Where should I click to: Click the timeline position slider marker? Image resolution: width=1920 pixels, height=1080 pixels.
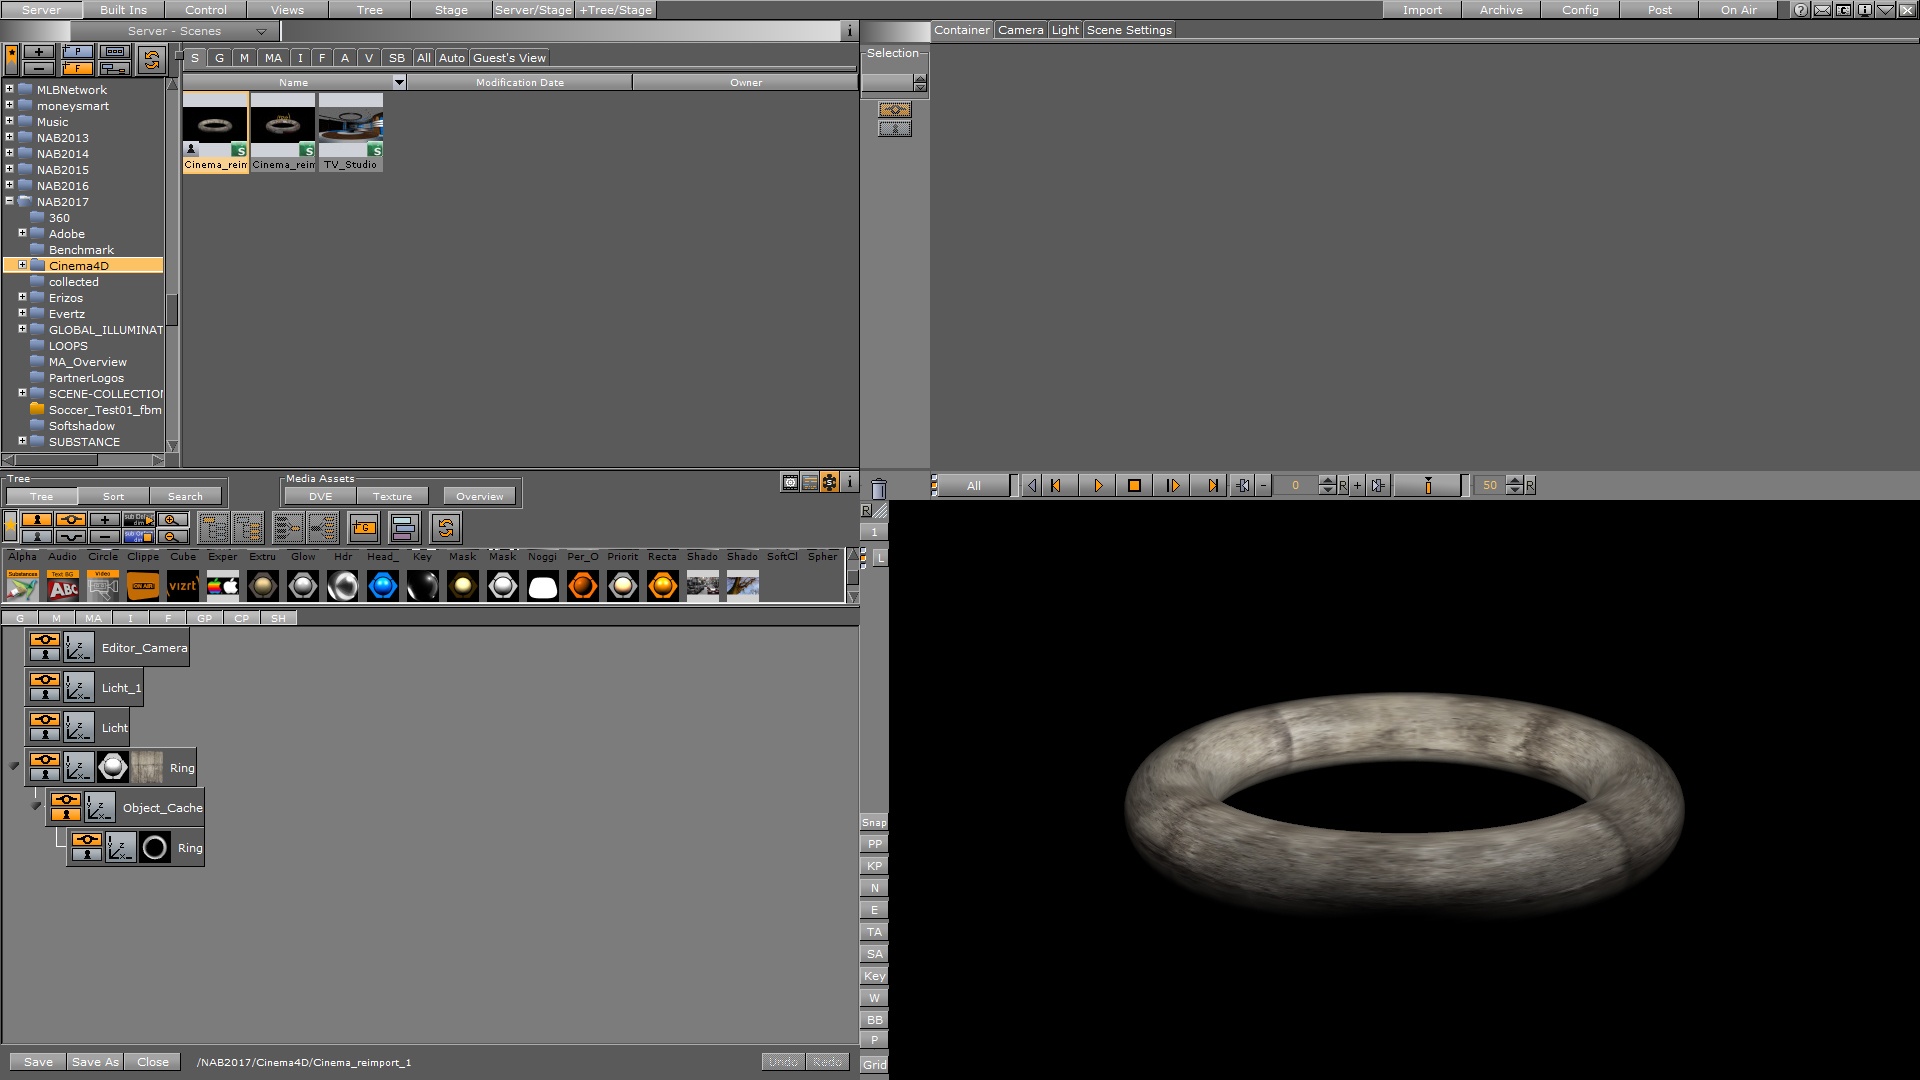pos(1428,486)
